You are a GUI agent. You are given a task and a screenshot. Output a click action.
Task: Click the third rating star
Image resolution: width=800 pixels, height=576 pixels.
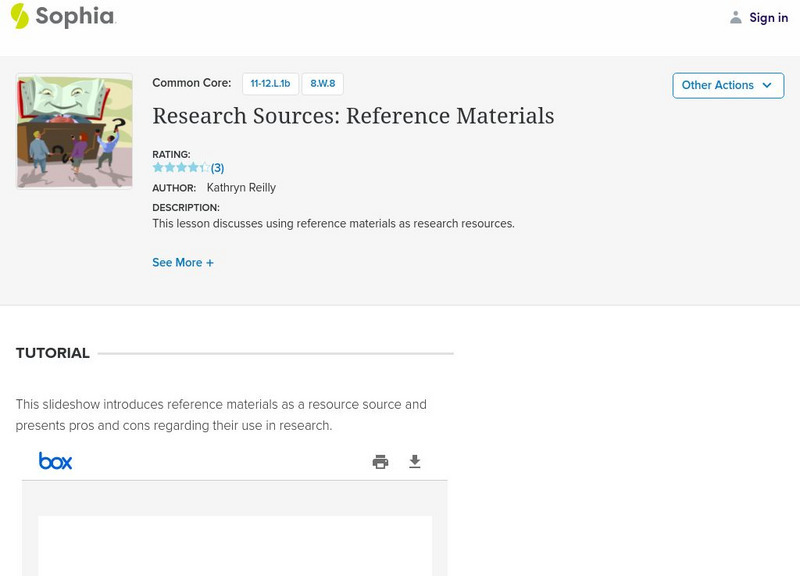181,168
